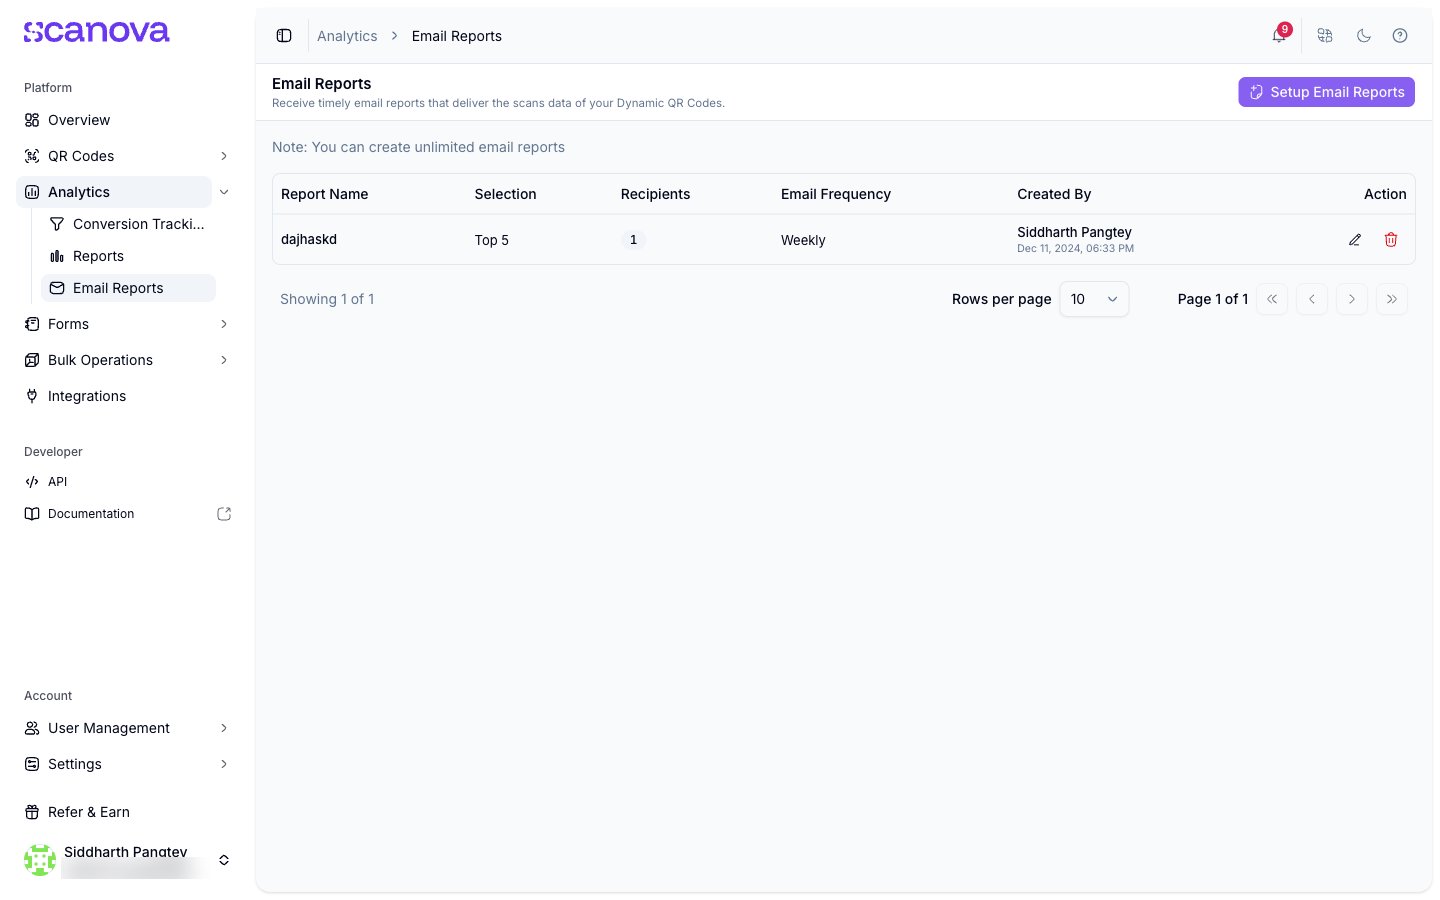Open Conversion Tracking in sidebar

(128, 224)
